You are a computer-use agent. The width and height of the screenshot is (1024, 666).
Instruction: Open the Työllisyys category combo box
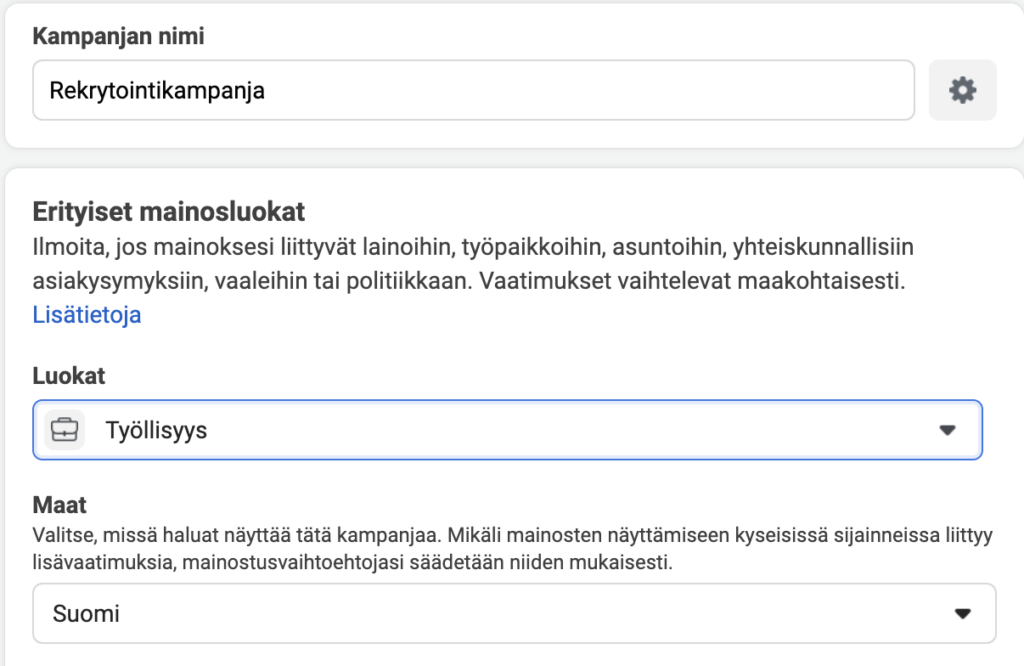pyautogui.click(x=507, y=430)
